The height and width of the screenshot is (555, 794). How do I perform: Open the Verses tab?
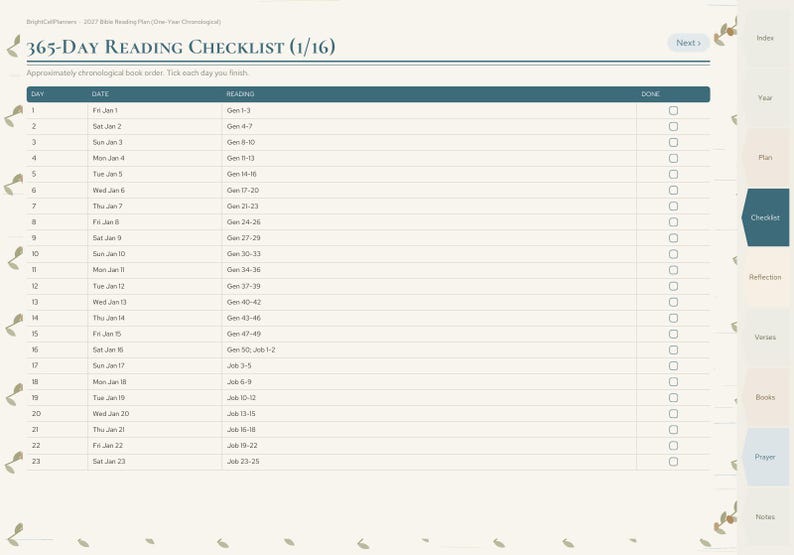pyautogui.click(x=765, y=337)
